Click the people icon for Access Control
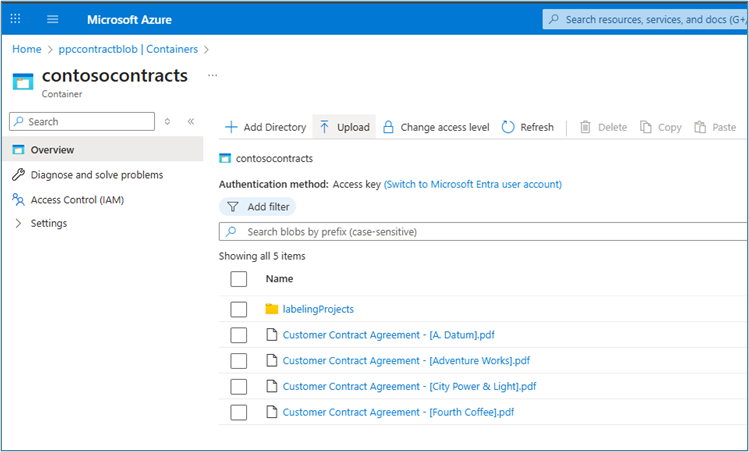749x452 pixels. coord(18,199)
